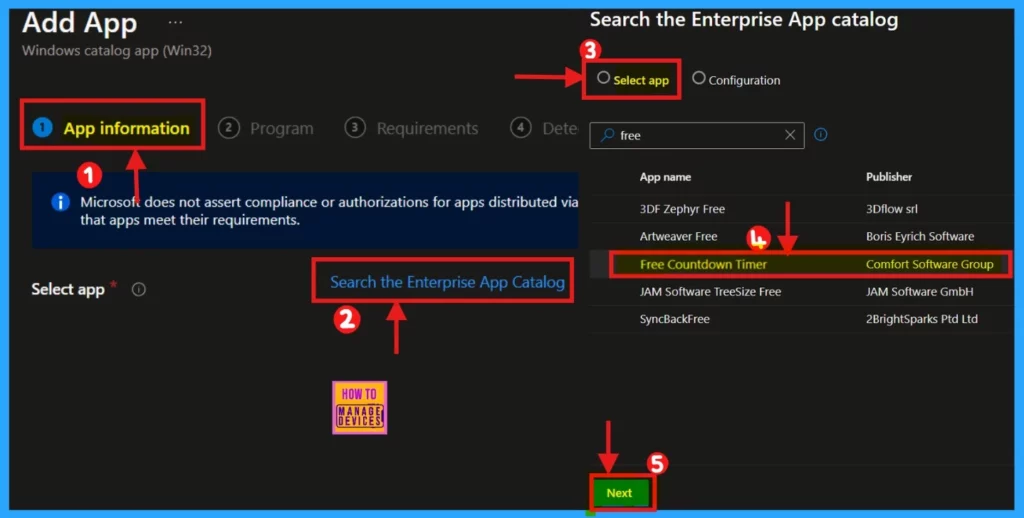
Task: Click the info icon next to search box
Action: pyautogui.click(x=821, y=135)
